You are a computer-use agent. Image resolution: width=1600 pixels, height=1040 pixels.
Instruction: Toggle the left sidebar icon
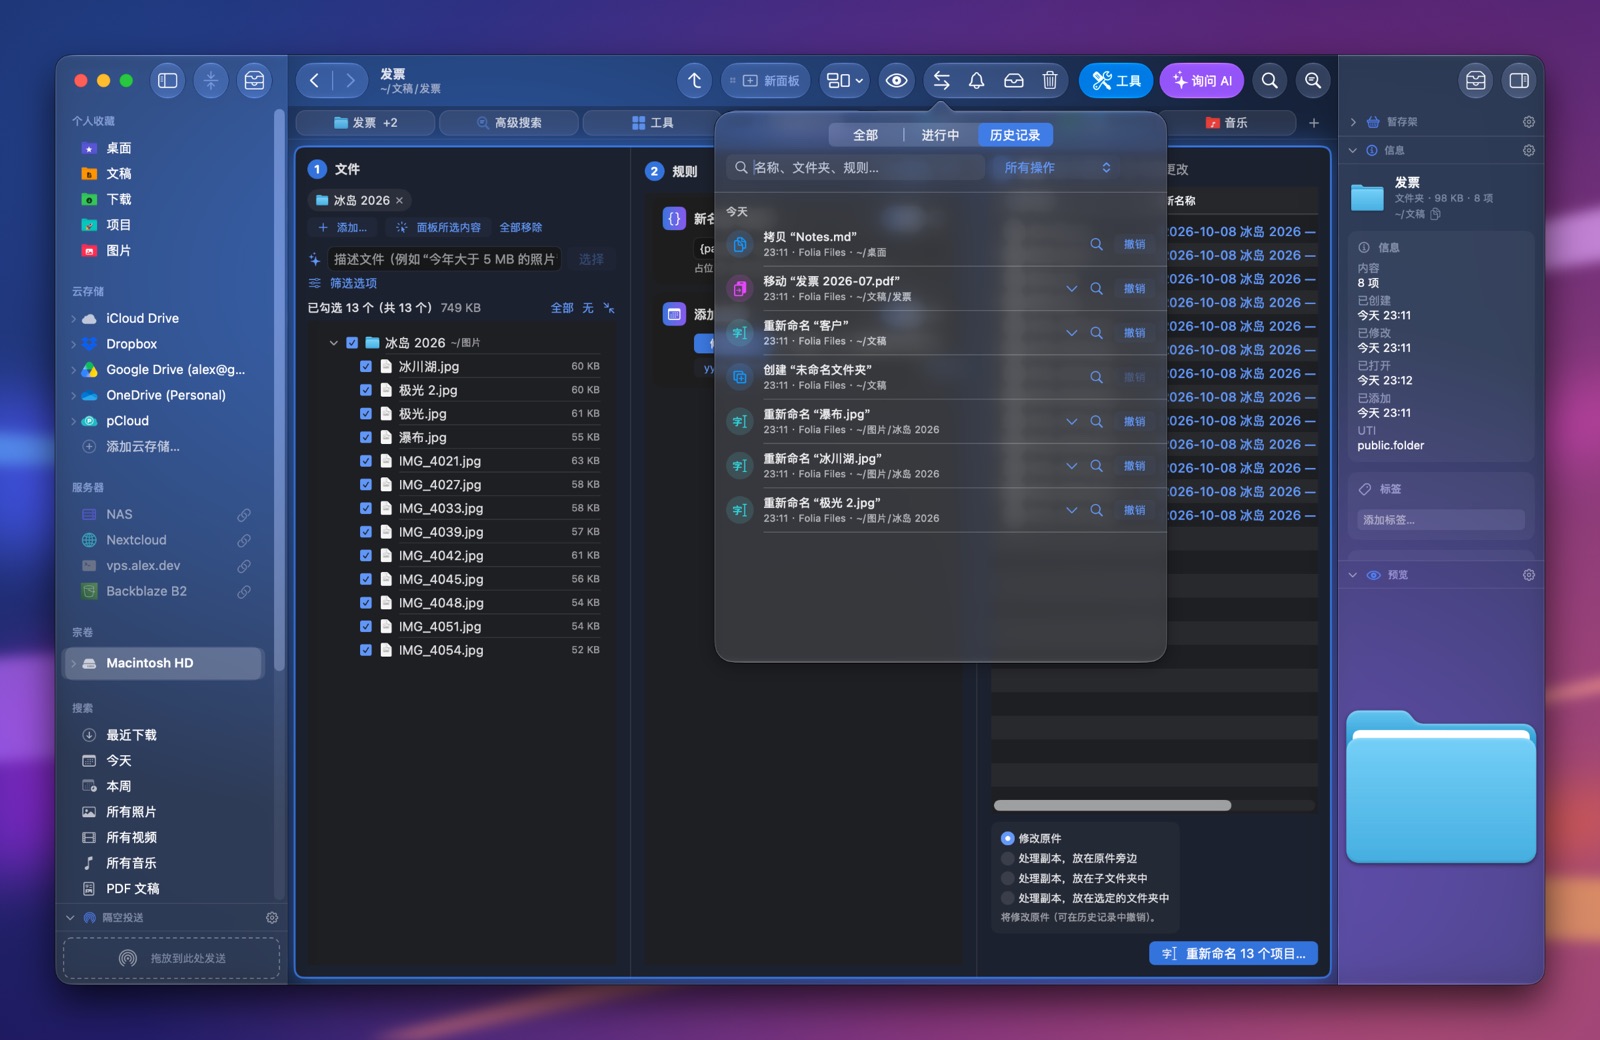tap(168, 81)
